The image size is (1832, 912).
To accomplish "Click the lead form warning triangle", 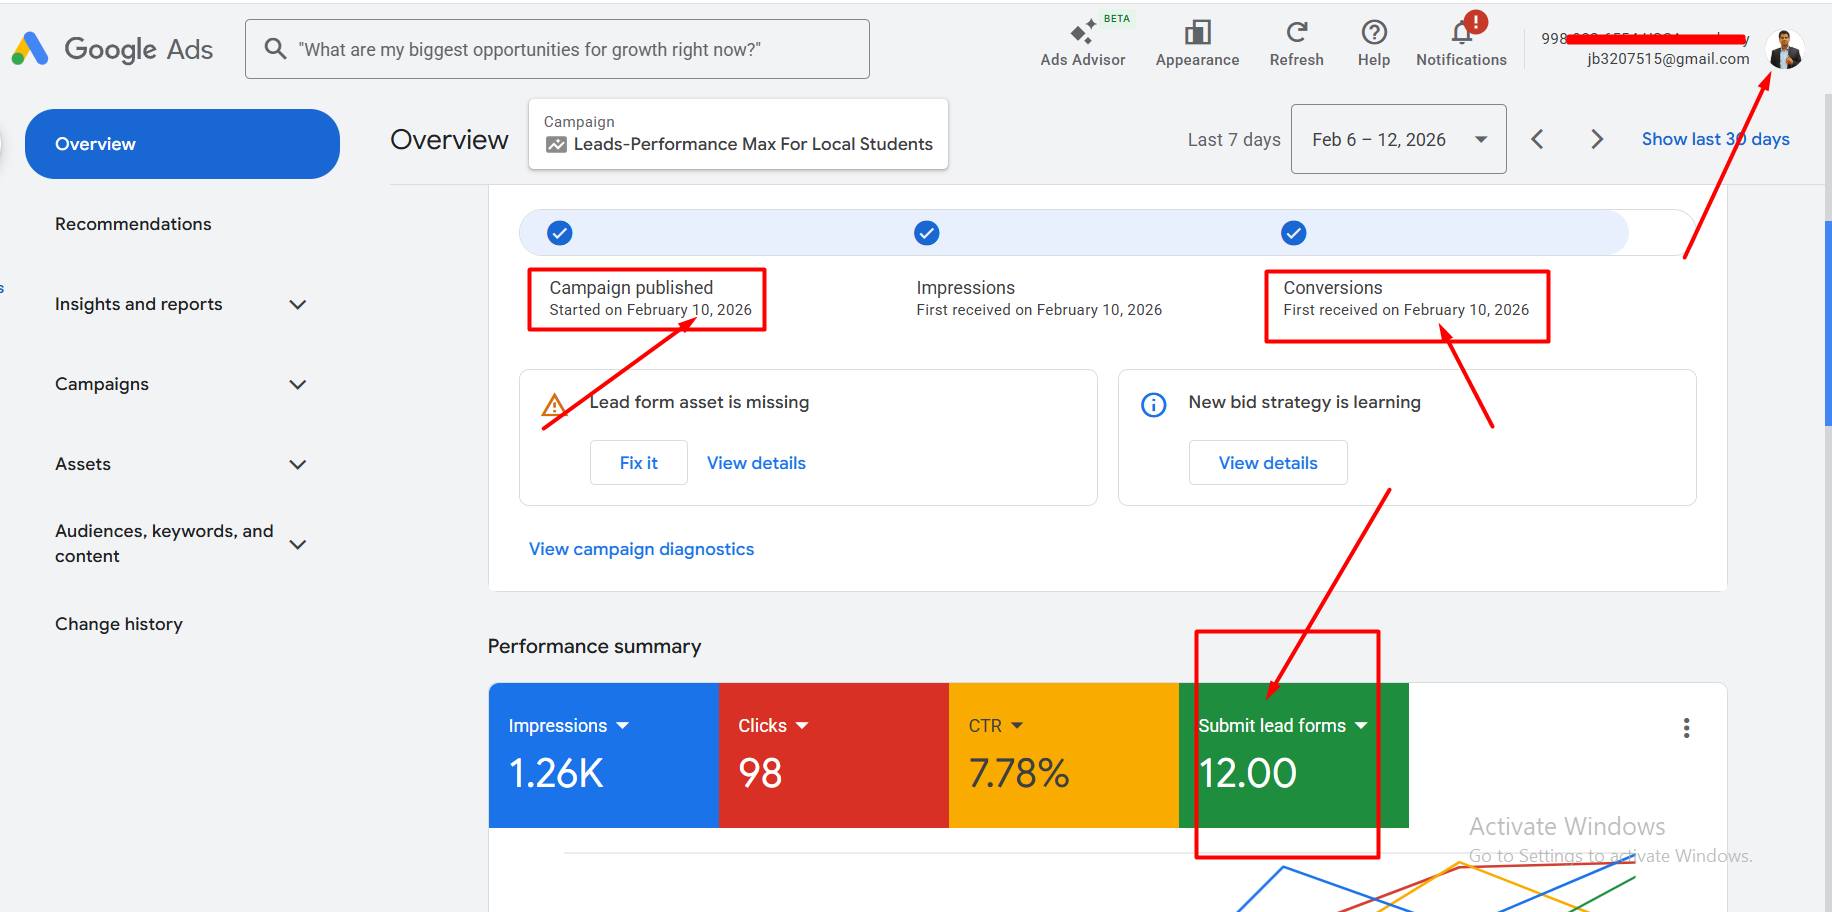I will click(554, 404).
